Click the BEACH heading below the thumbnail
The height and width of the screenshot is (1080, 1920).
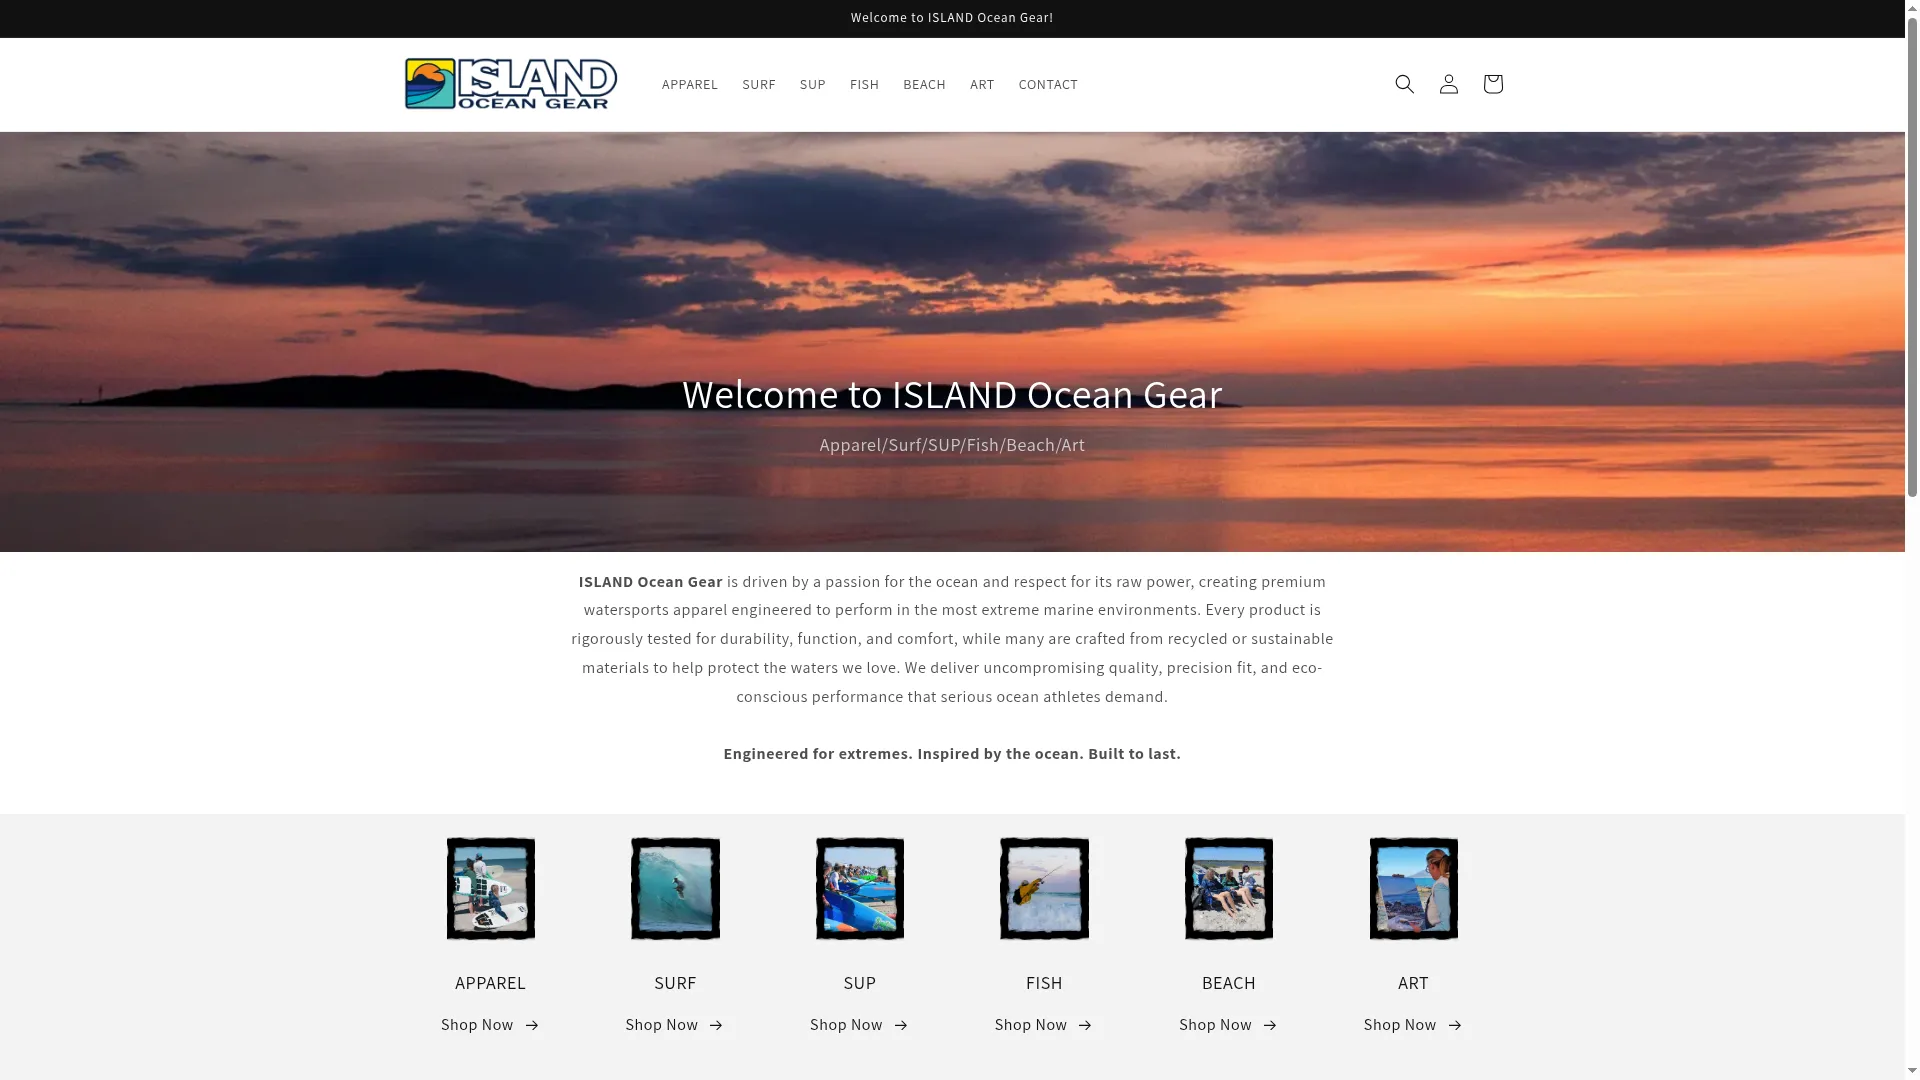(x=1228, y=983)
